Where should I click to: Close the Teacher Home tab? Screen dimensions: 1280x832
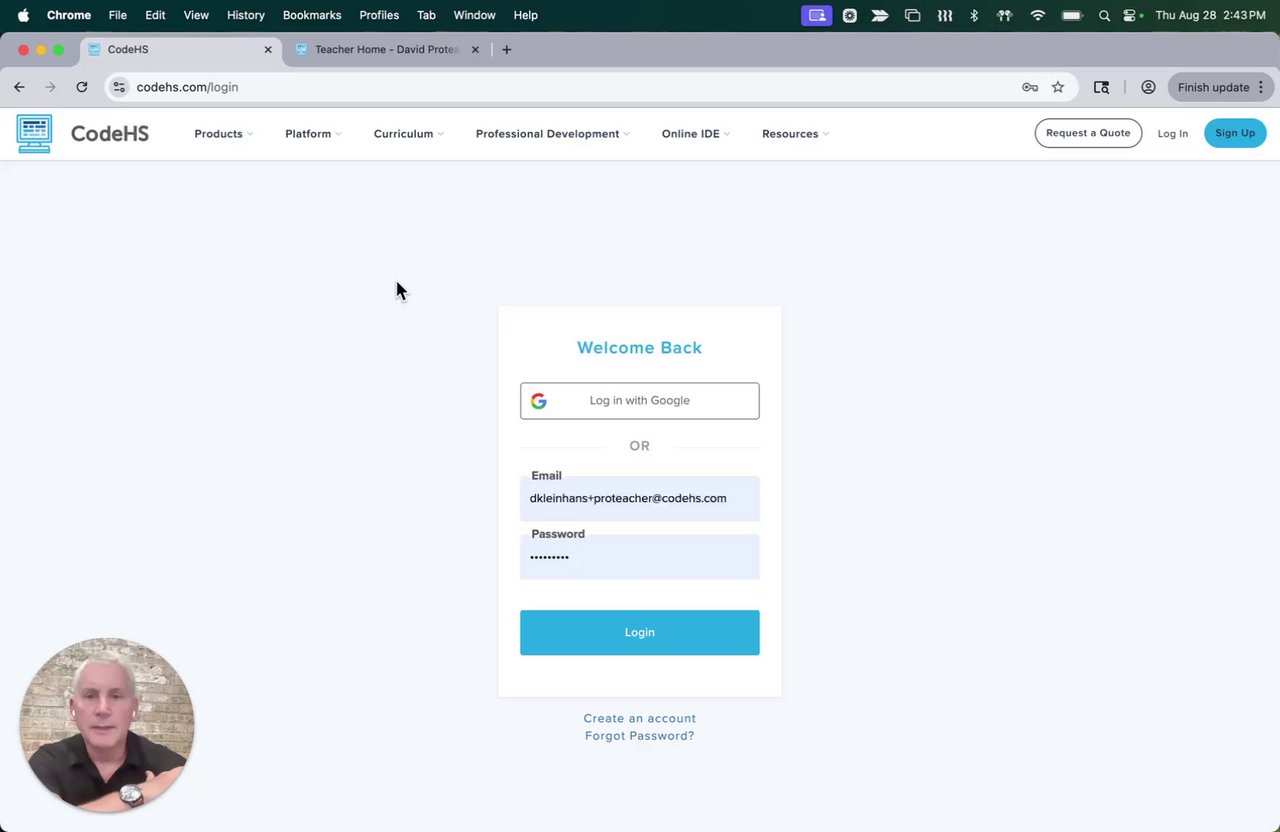[475, 49]
